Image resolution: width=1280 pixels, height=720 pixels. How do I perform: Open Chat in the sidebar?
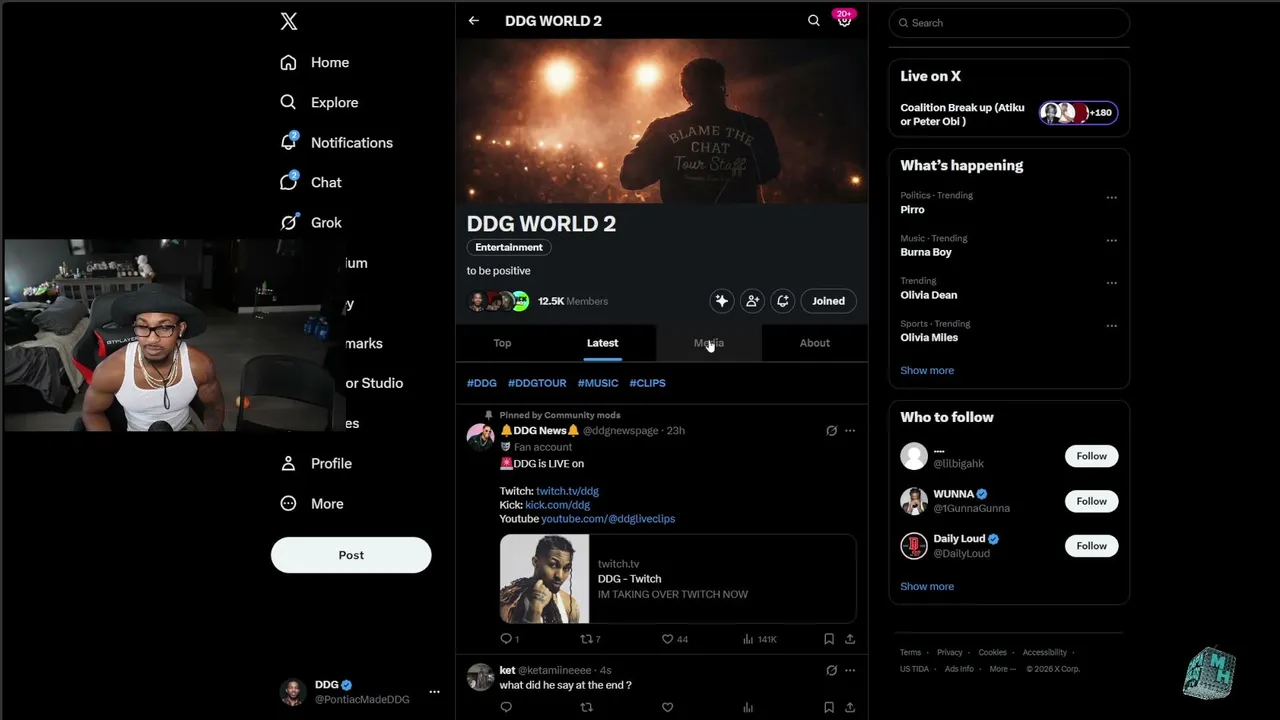[311, 183]
